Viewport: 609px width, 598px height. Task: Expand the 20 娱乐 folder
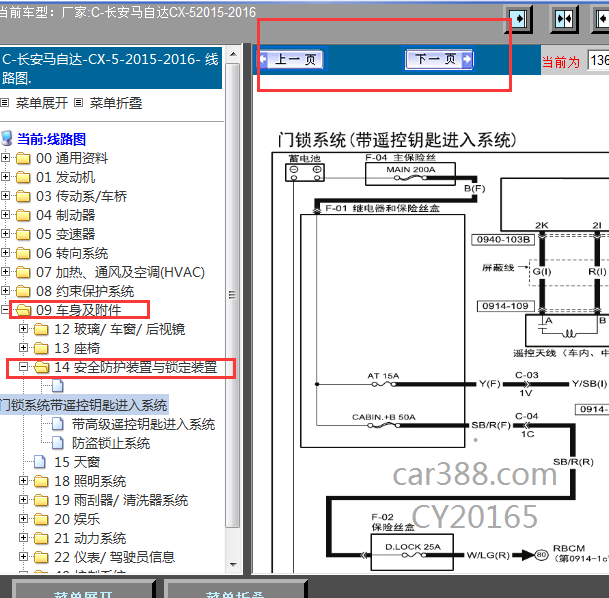[x=23, y=519]
